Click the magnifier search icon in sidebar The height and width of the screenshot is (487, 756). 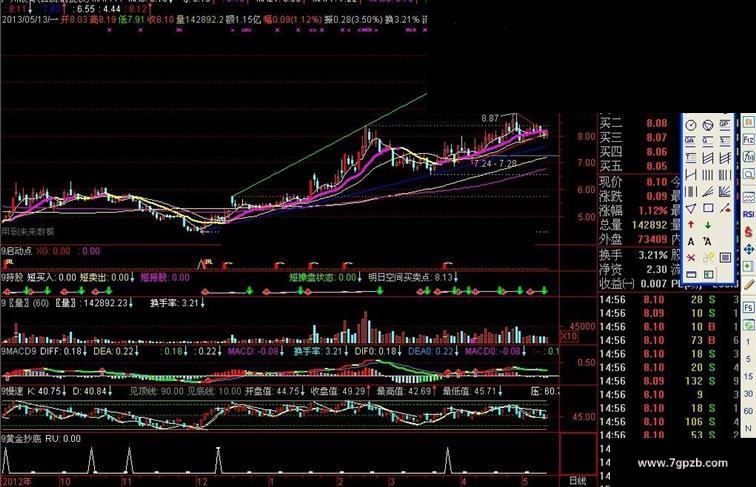tap(748, 174)
